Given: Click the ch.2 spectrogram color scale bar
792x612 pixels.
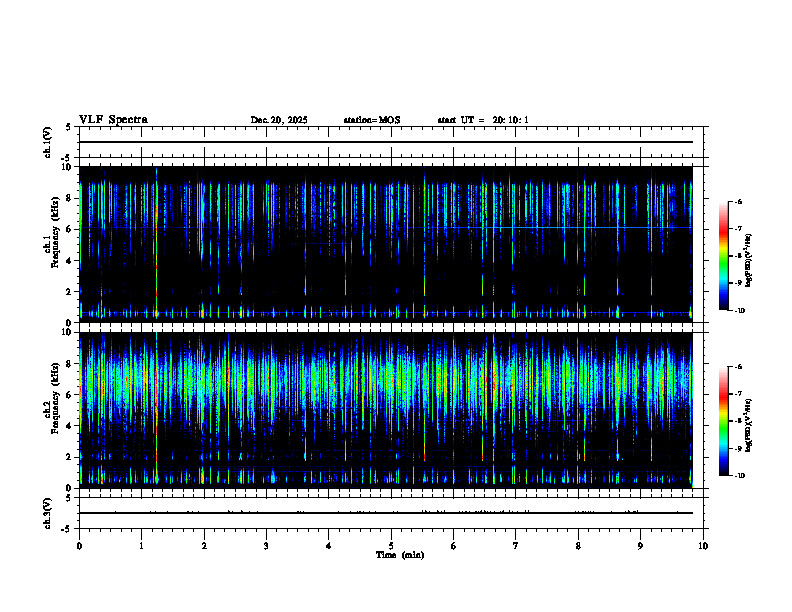Looking at the screenshot, I should tap(723, 421).
